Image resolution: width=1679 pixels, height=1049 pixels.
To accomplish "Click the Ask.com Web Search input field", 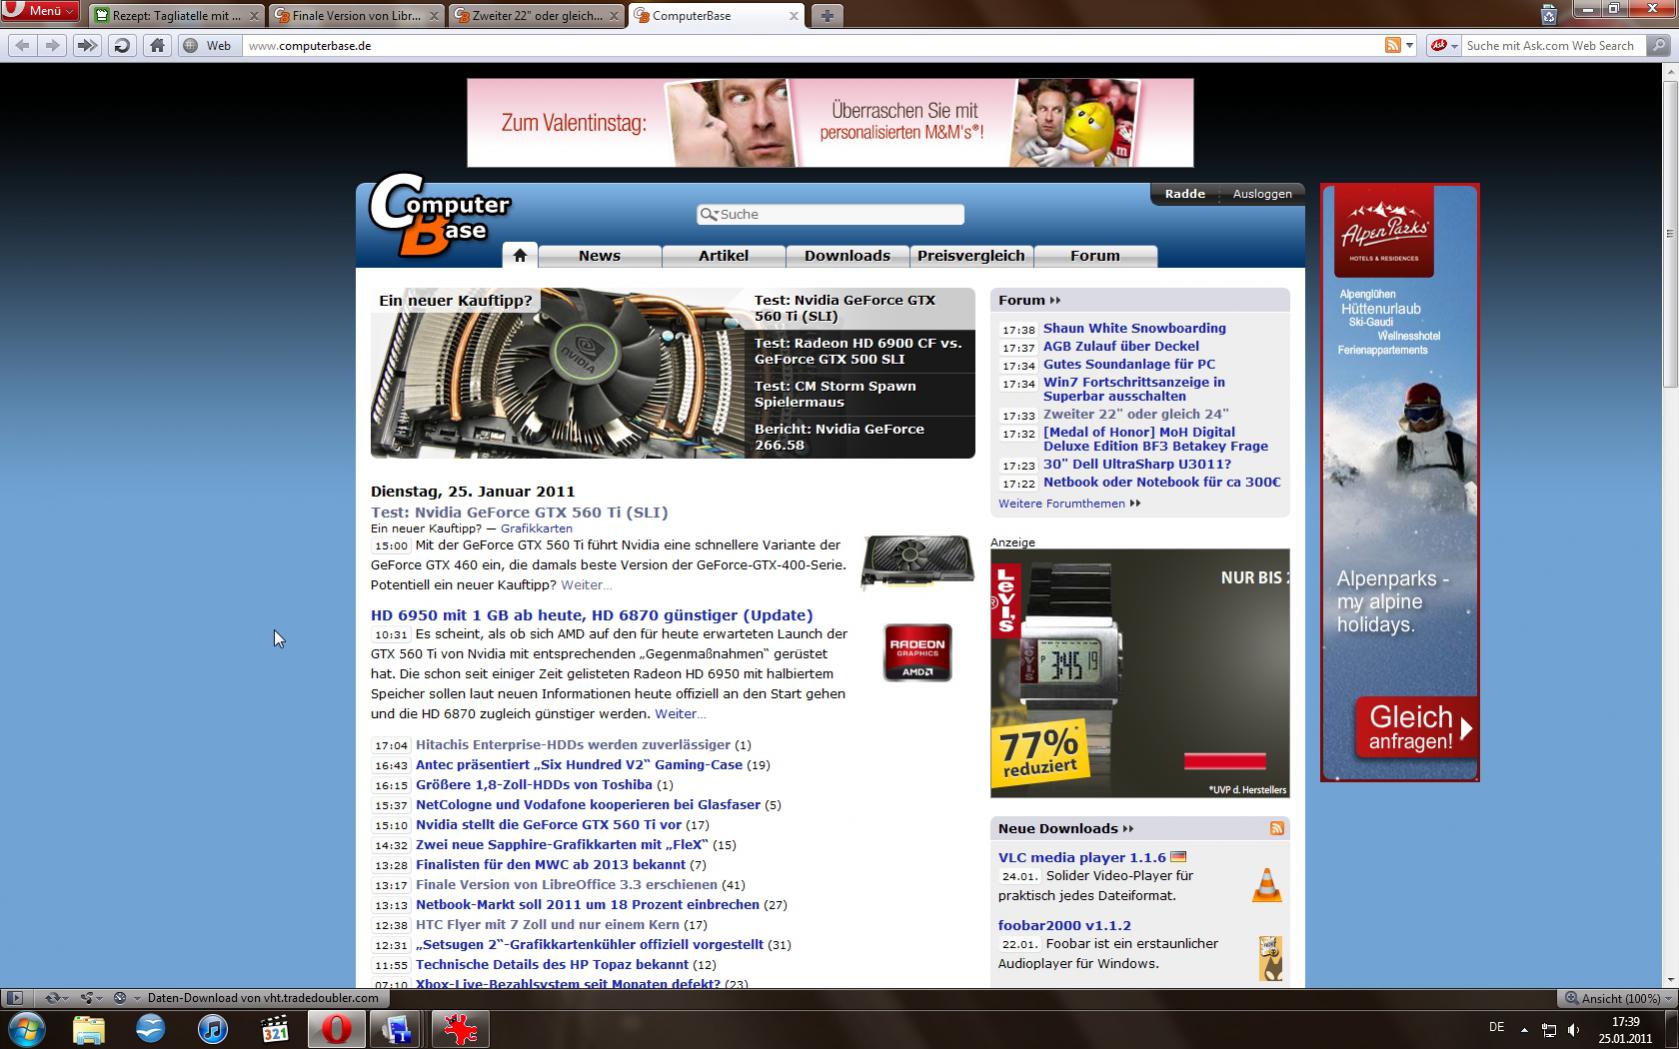I will [1553, 45].
